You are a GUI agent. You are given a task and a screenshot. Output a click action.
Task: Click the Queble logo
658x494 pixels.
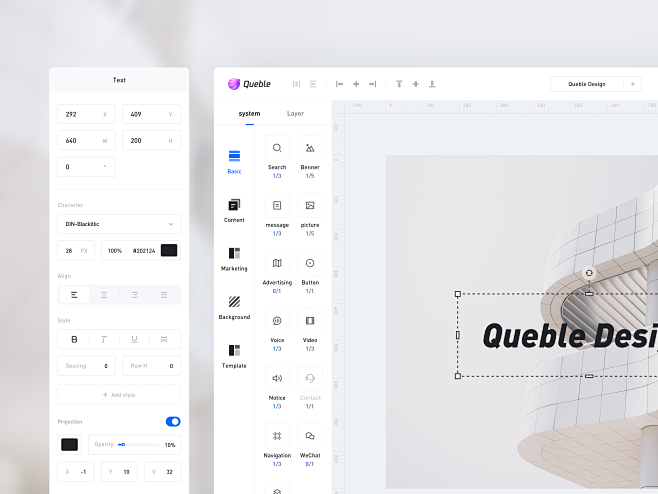[249, 84]
